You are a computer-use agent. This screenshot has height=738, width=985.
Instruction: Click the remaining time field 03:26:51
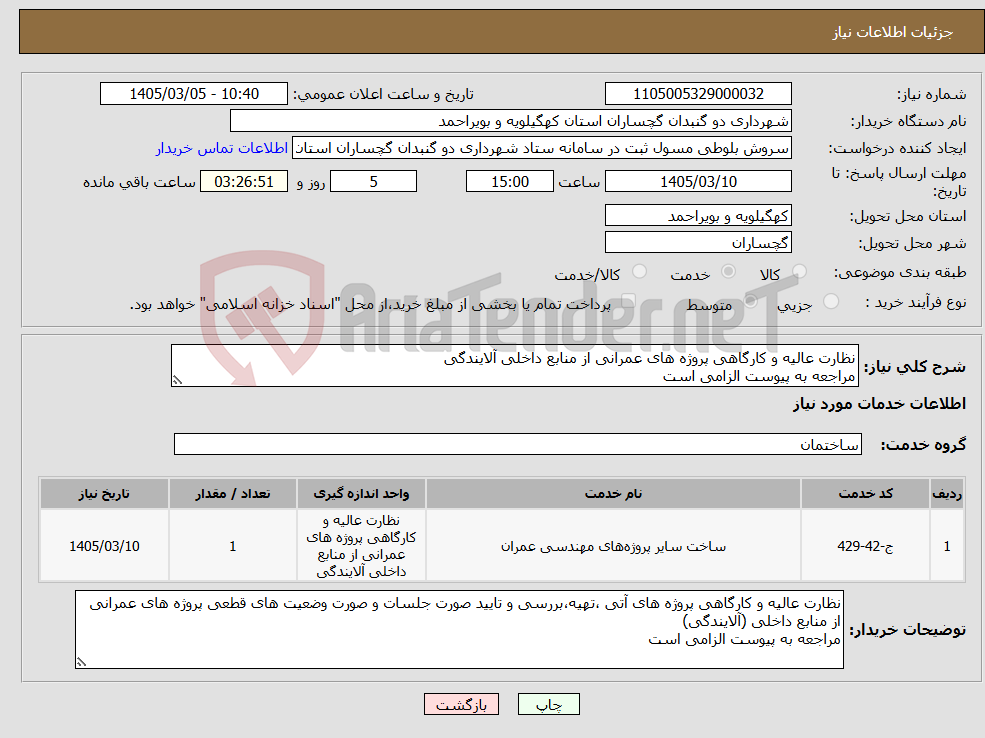coord(244,182)
